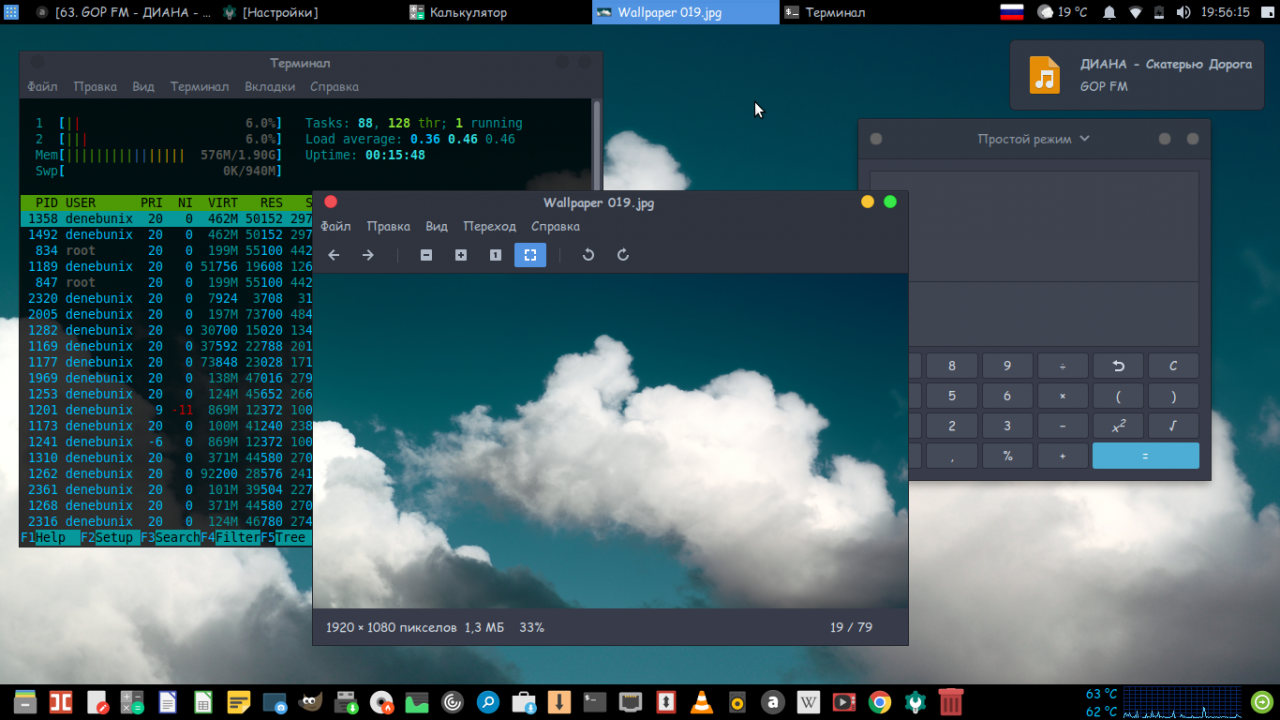Click htop process row PID 834
Image resolution: width=1280 pixels, height=720 pixels.
[x=166, y=251]
